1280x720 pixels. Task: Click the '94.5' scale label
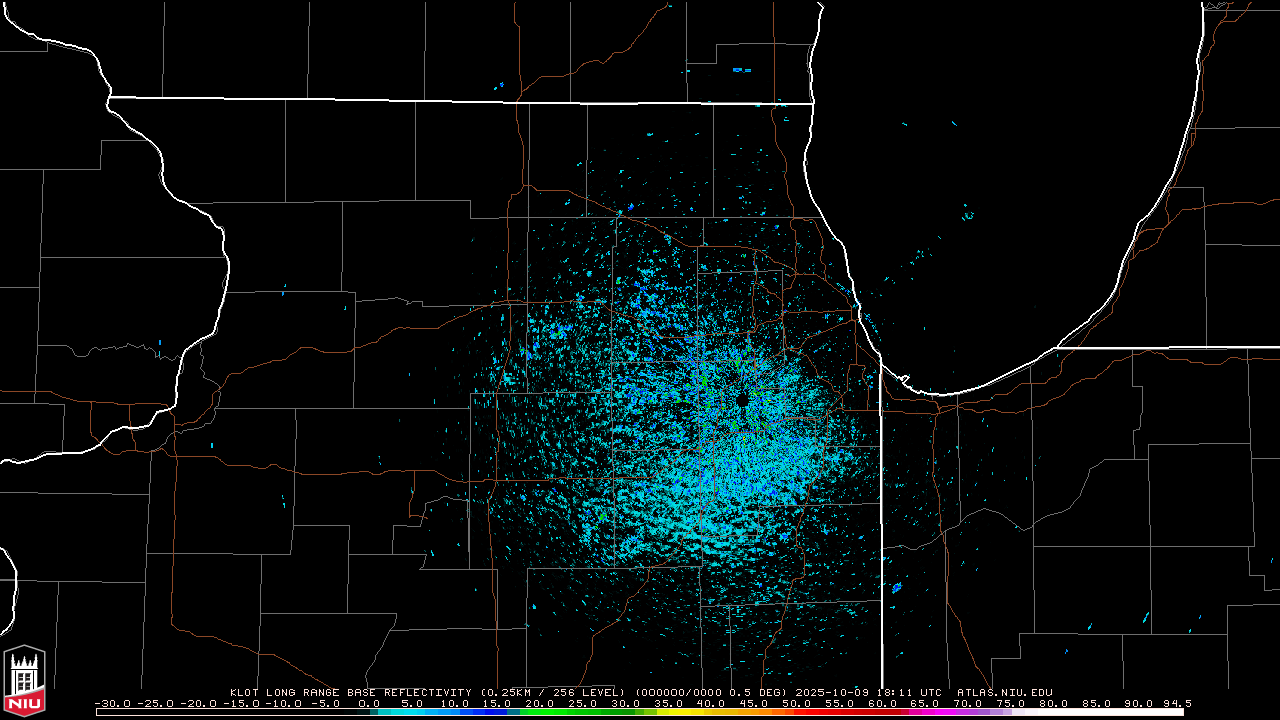point(1177,703)
